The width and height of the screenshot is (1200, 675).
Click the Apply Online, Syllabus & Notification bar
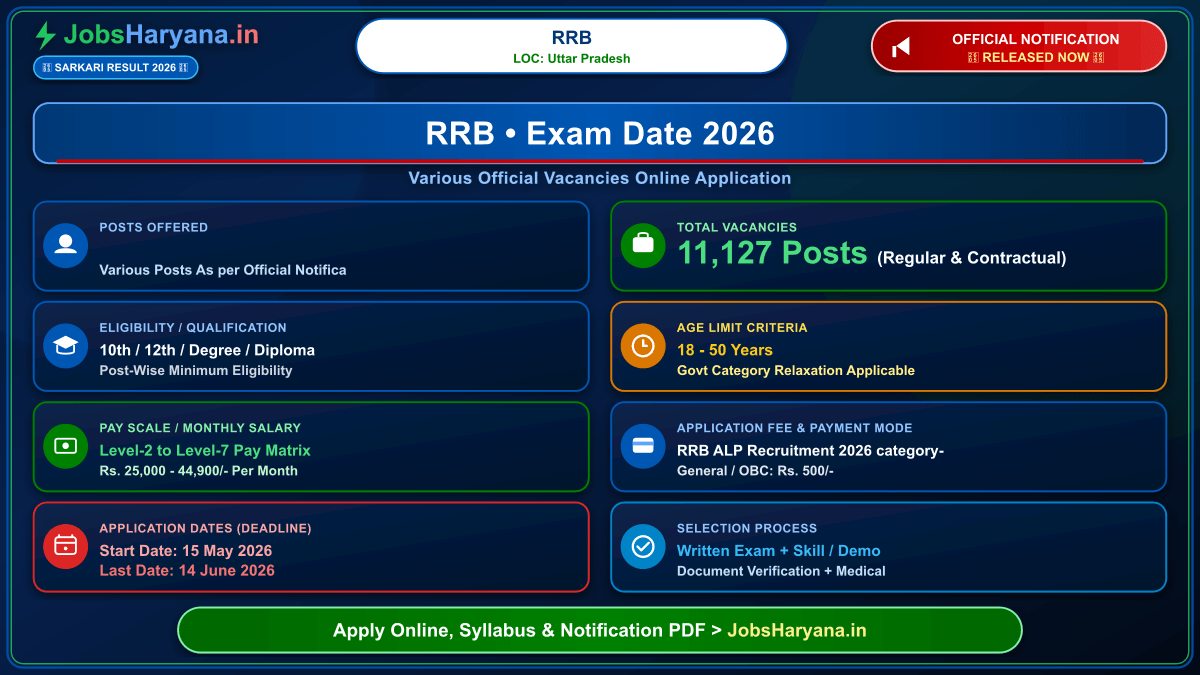[x=600, y=630]
